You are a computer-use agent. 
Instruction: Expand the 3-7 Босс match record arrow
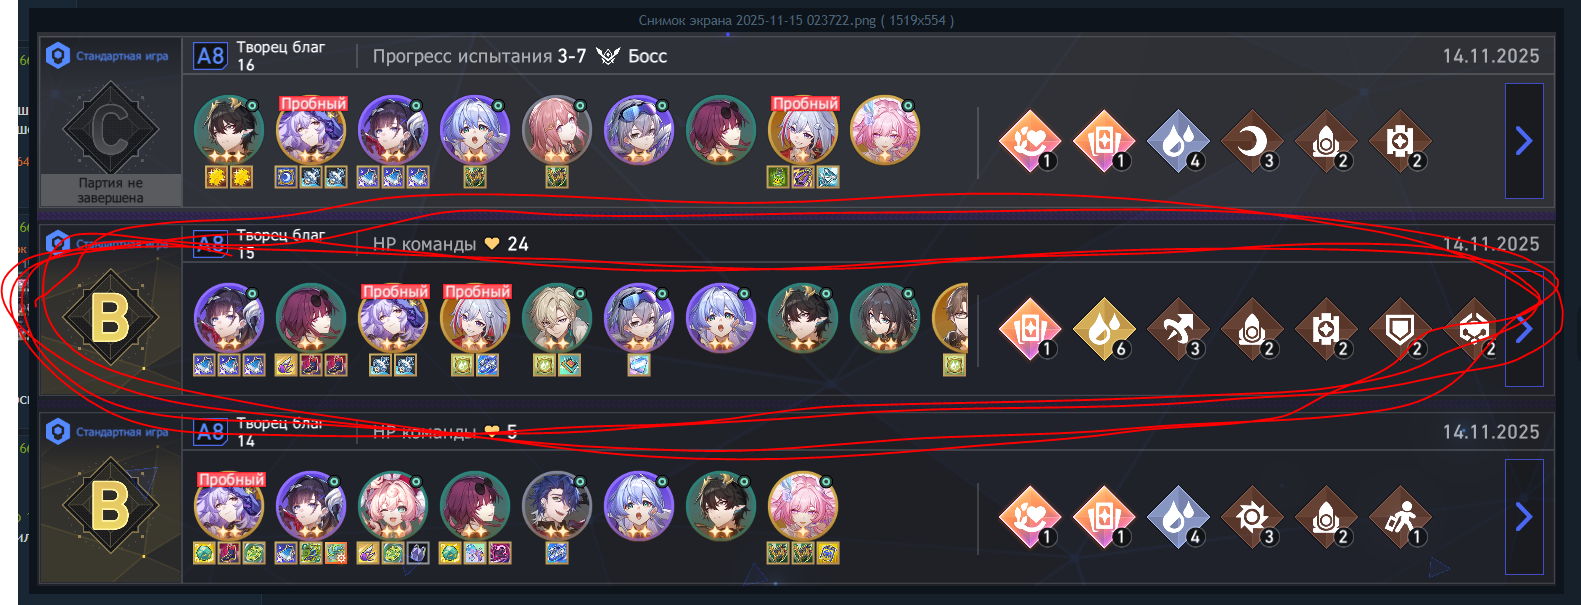1524,141
